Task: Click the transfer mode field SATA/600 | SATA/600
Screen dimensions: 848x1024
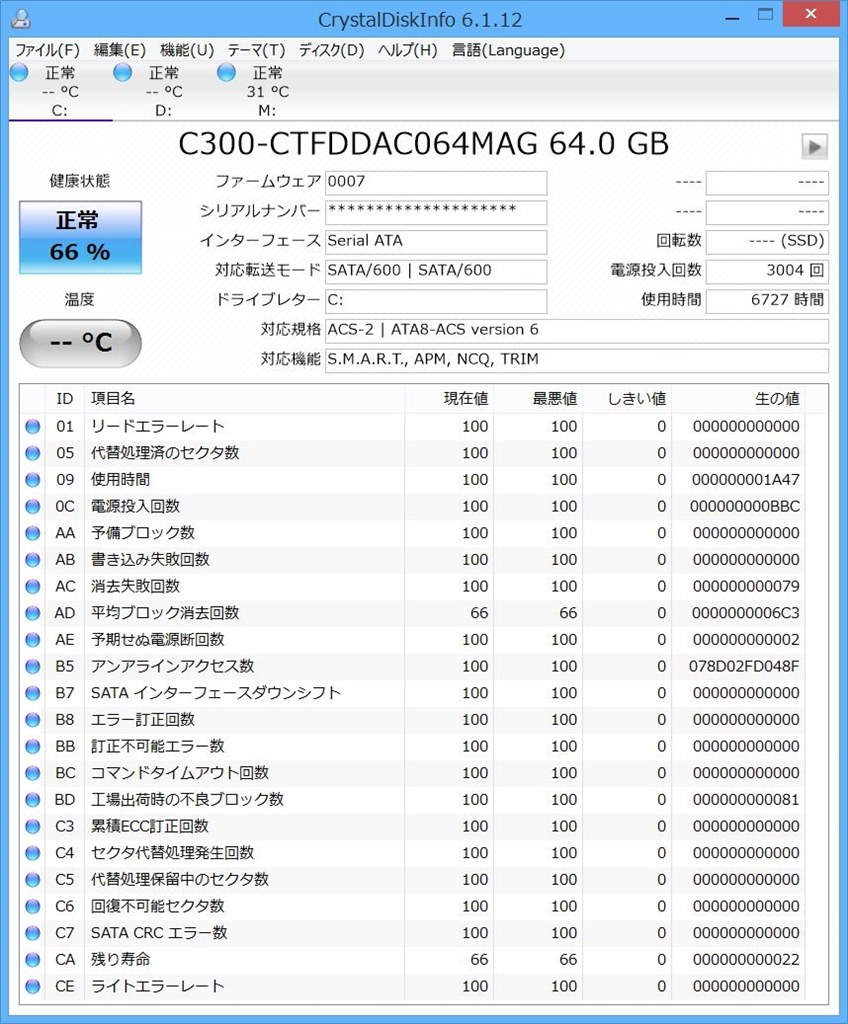Action: click(x=436, y=271)
